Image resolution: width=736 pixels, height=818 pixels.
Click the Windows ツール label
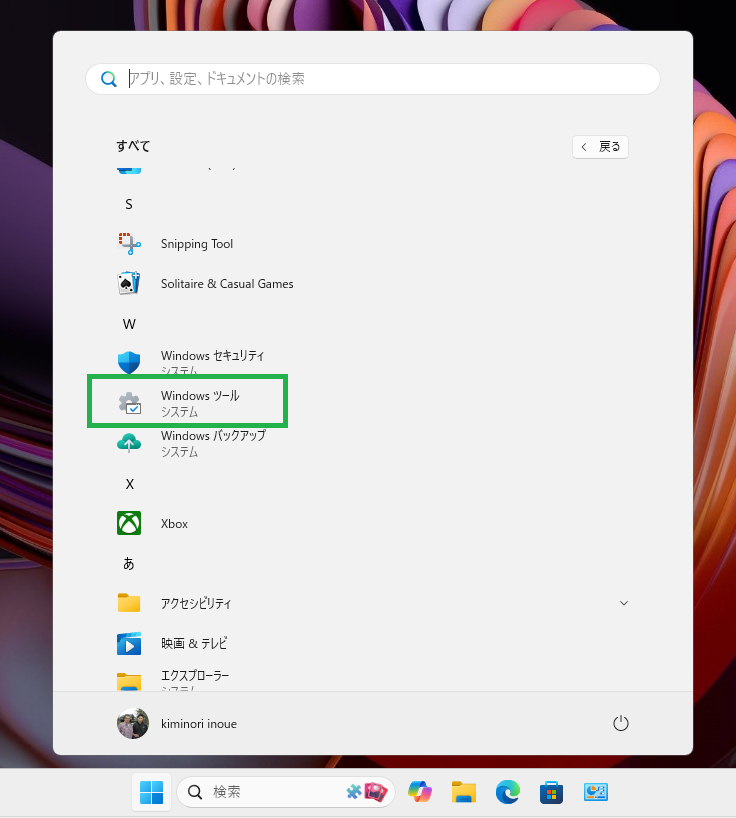[200, 396]
